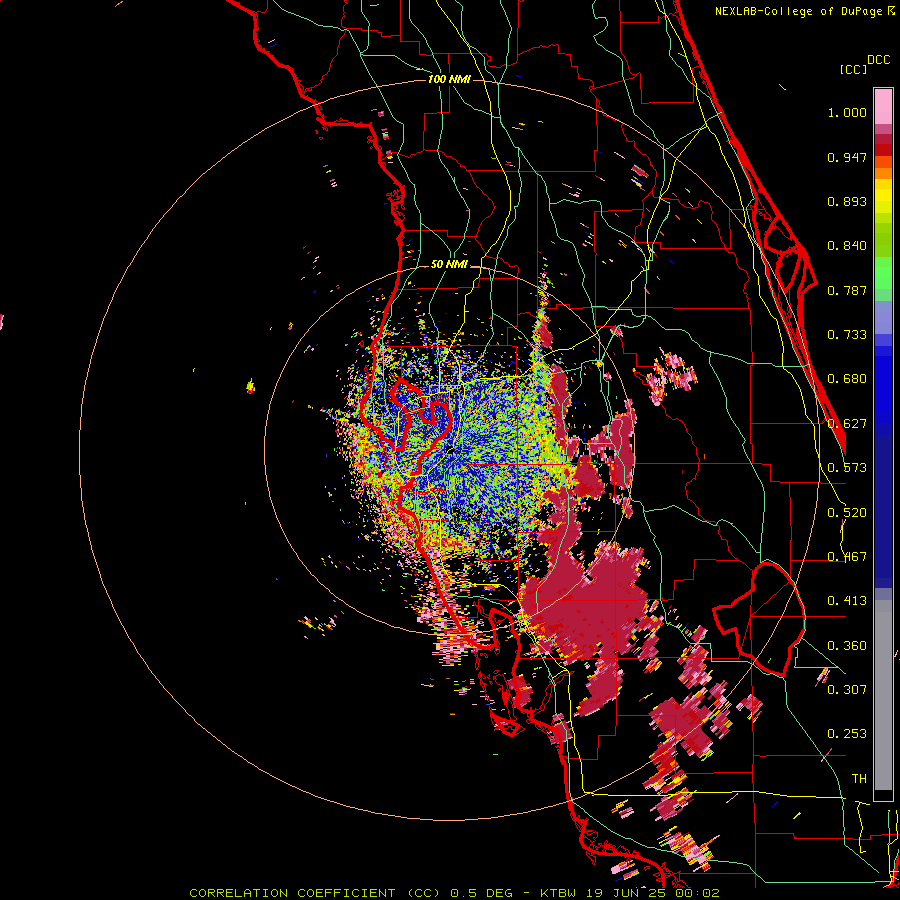Click the 0.253 scale value

[847, 734]
